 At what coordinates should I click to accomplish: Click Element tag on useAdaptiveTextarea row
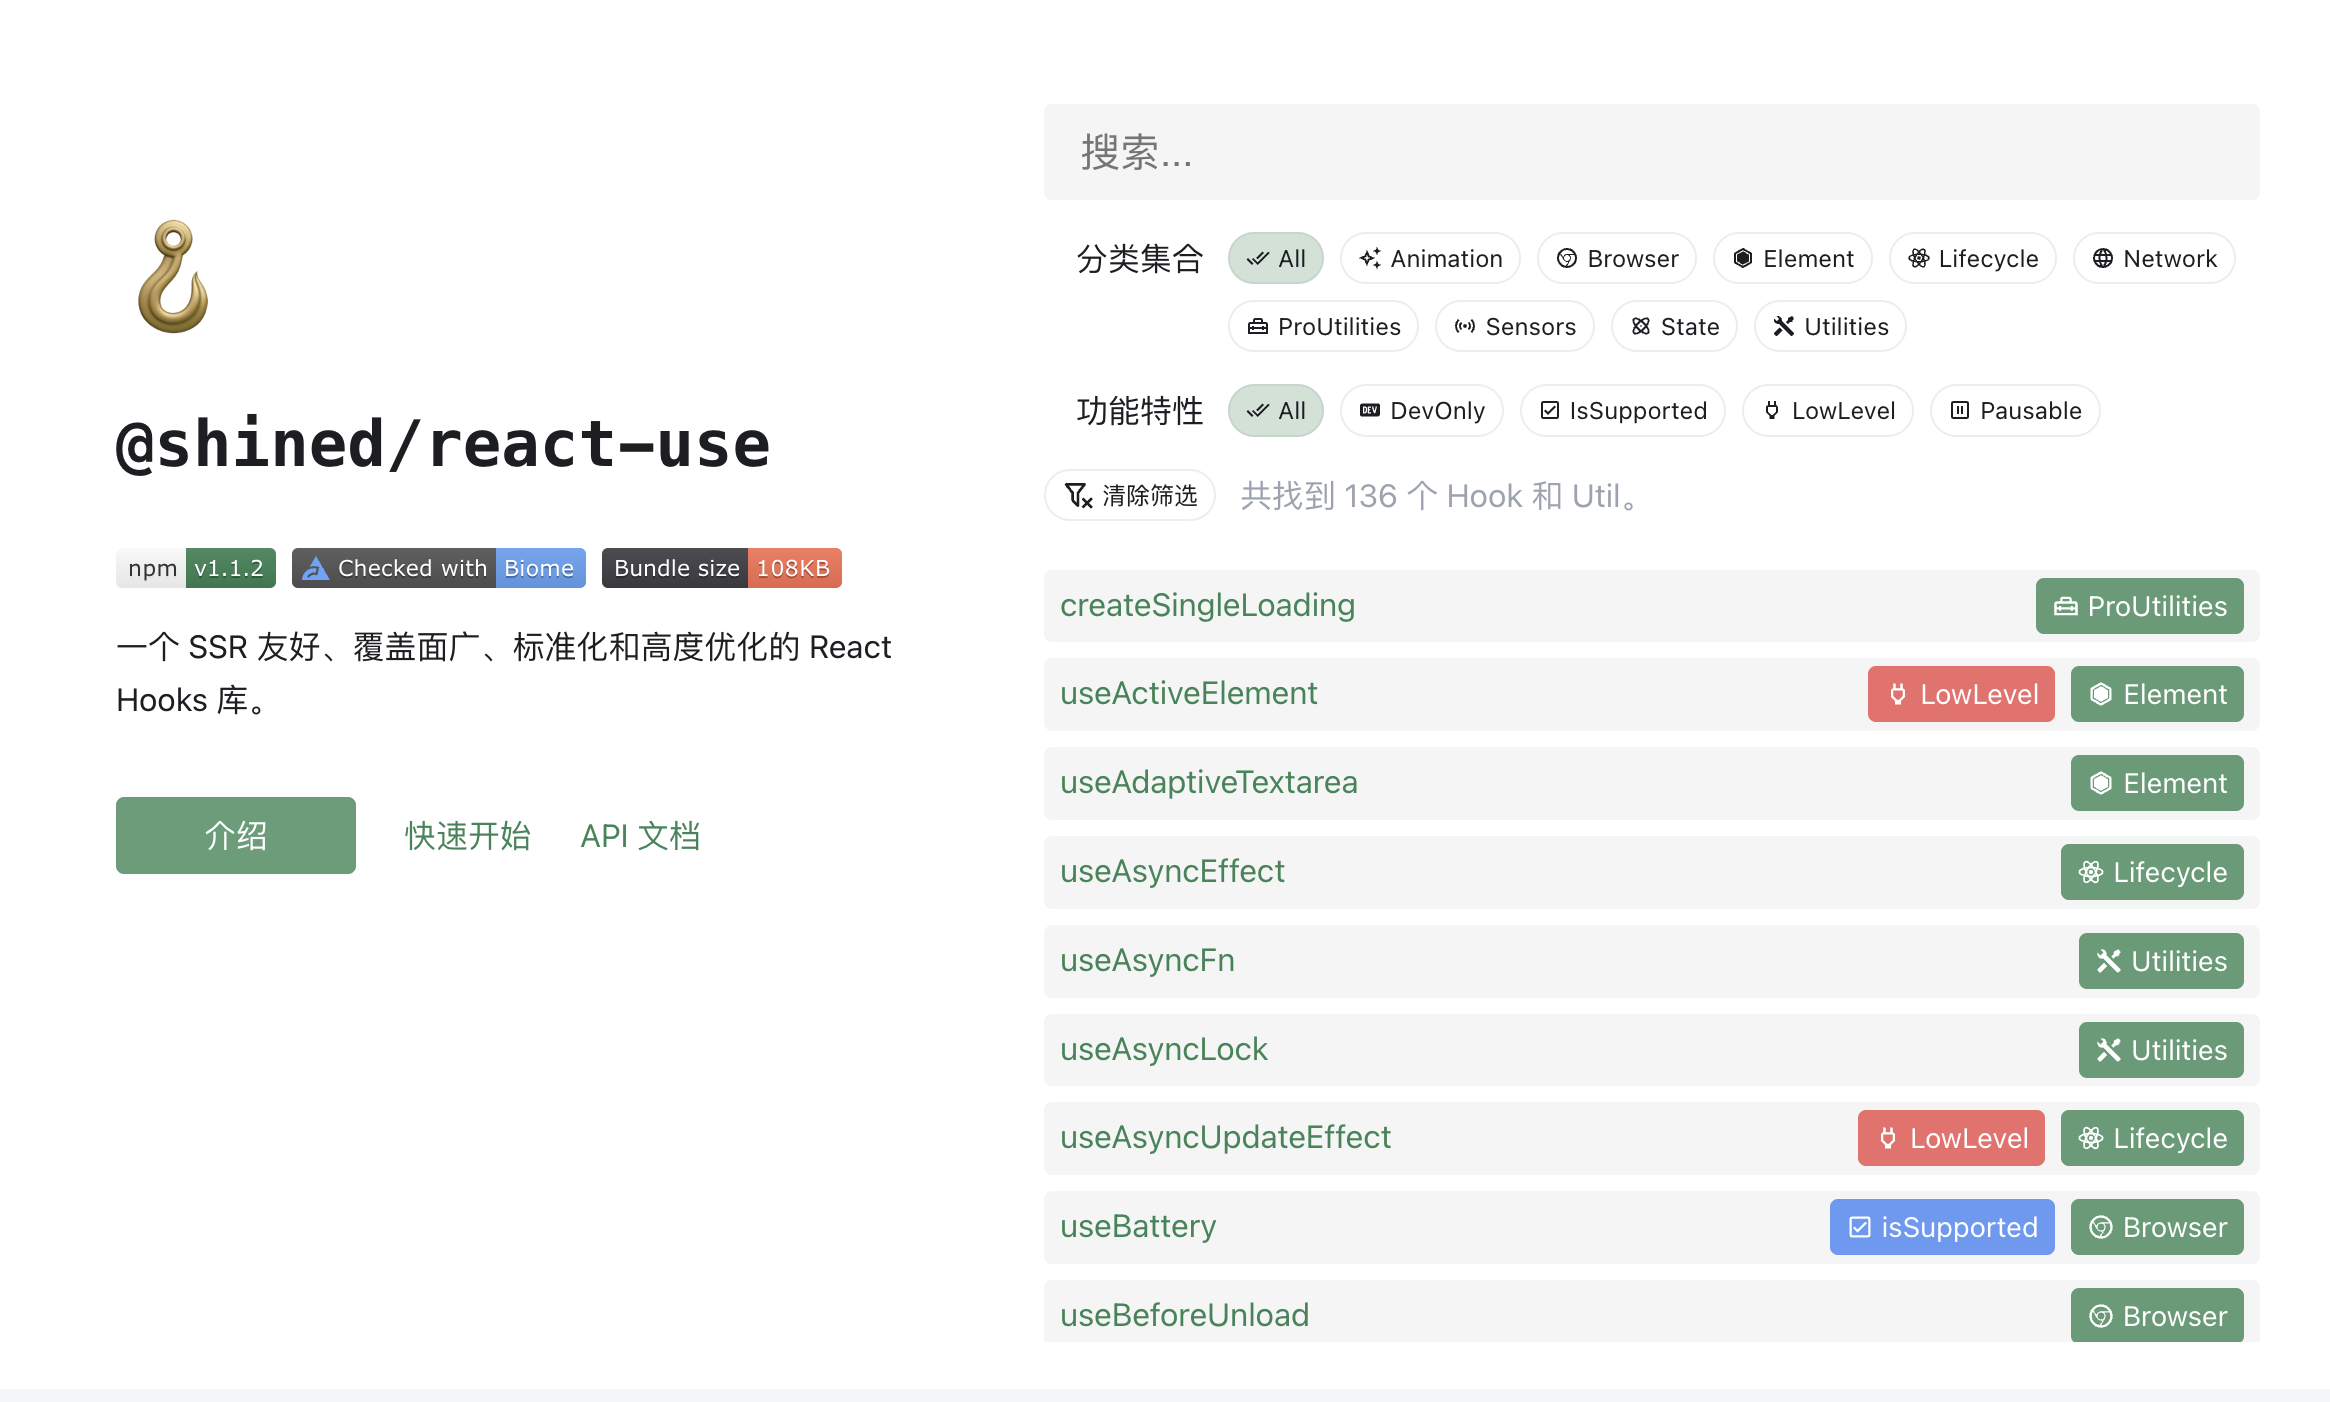(x=2157, y=783)
